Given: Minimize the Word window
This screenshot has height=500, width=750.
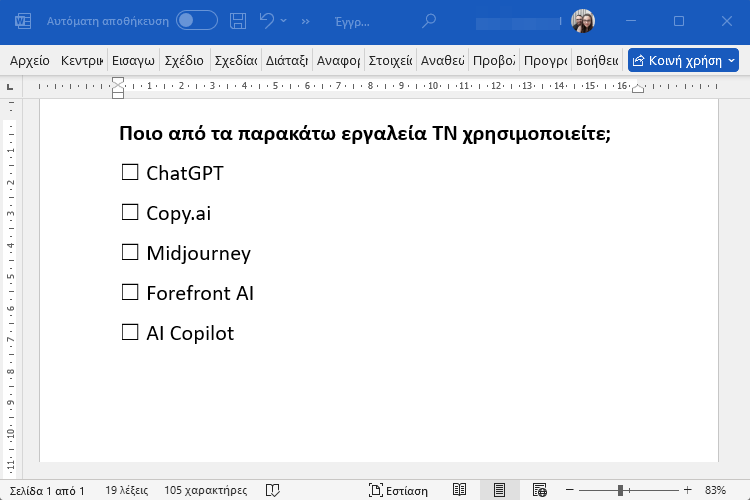Looking at the screenshot, I should coord(631,21).
